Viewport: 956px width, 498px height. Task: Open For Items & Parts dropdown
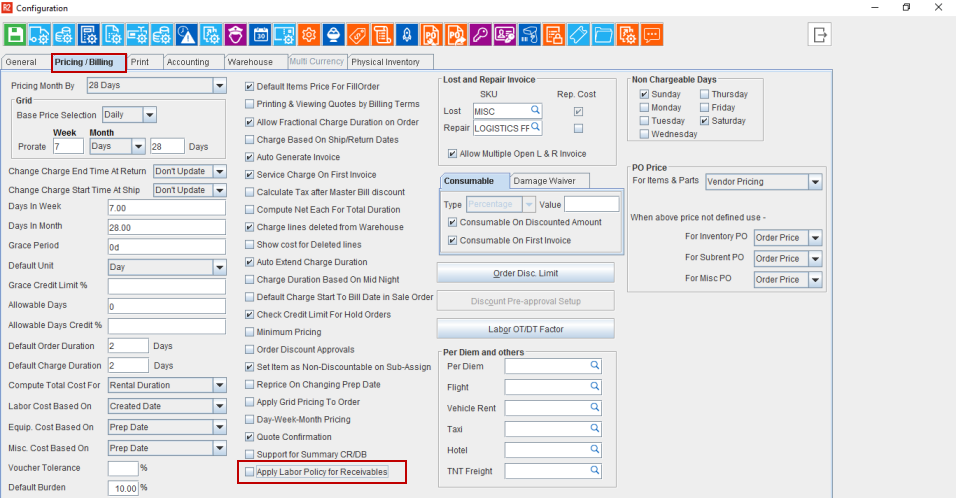815,182
